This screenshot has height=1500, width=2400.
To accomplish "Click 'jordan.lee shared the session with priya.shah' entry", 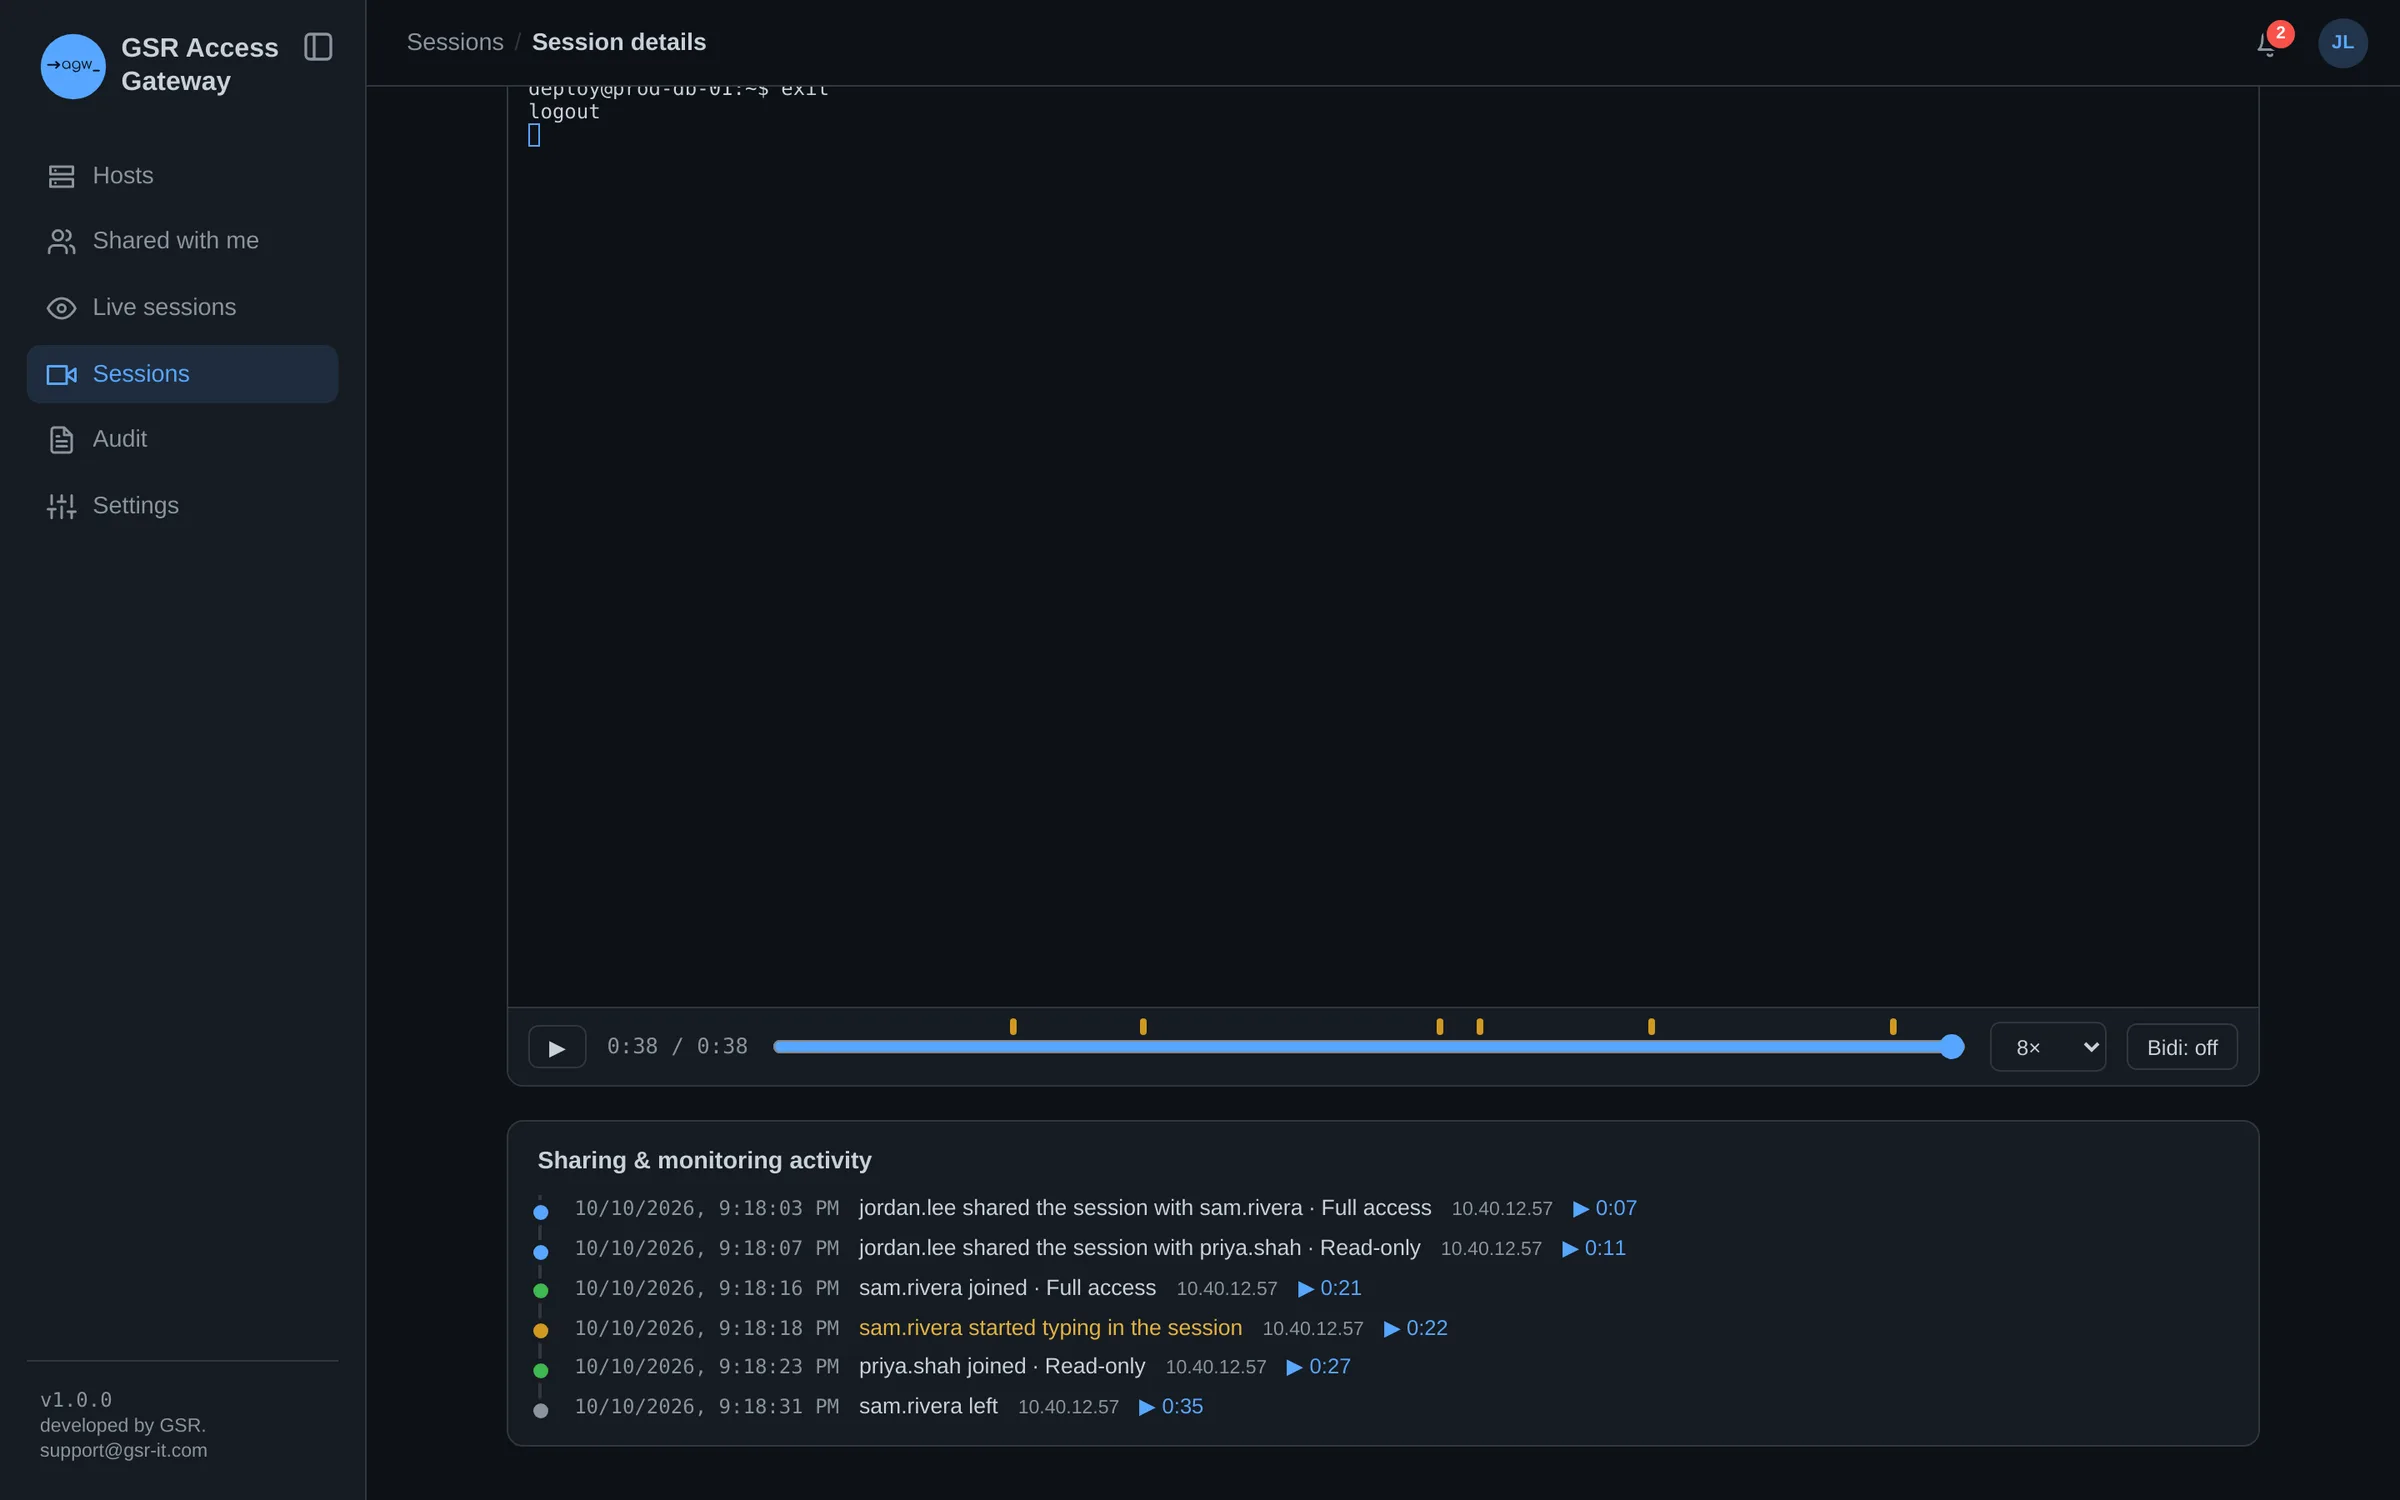I will pyautogui.click(x=1139, y=1248).
